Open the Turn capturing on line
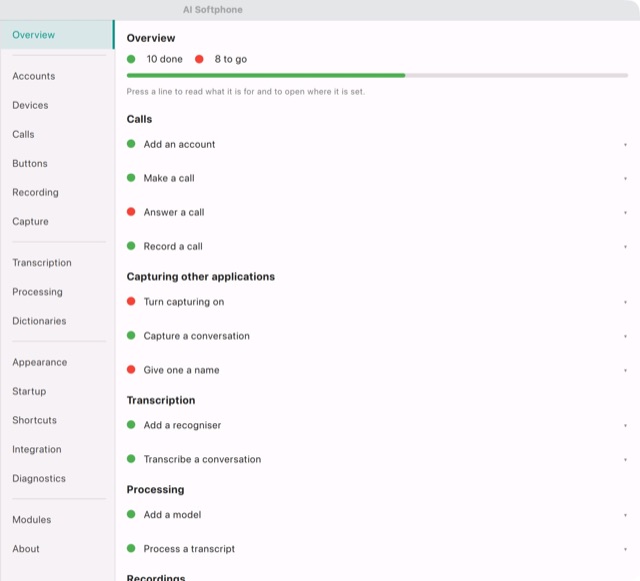 point(377,302)
